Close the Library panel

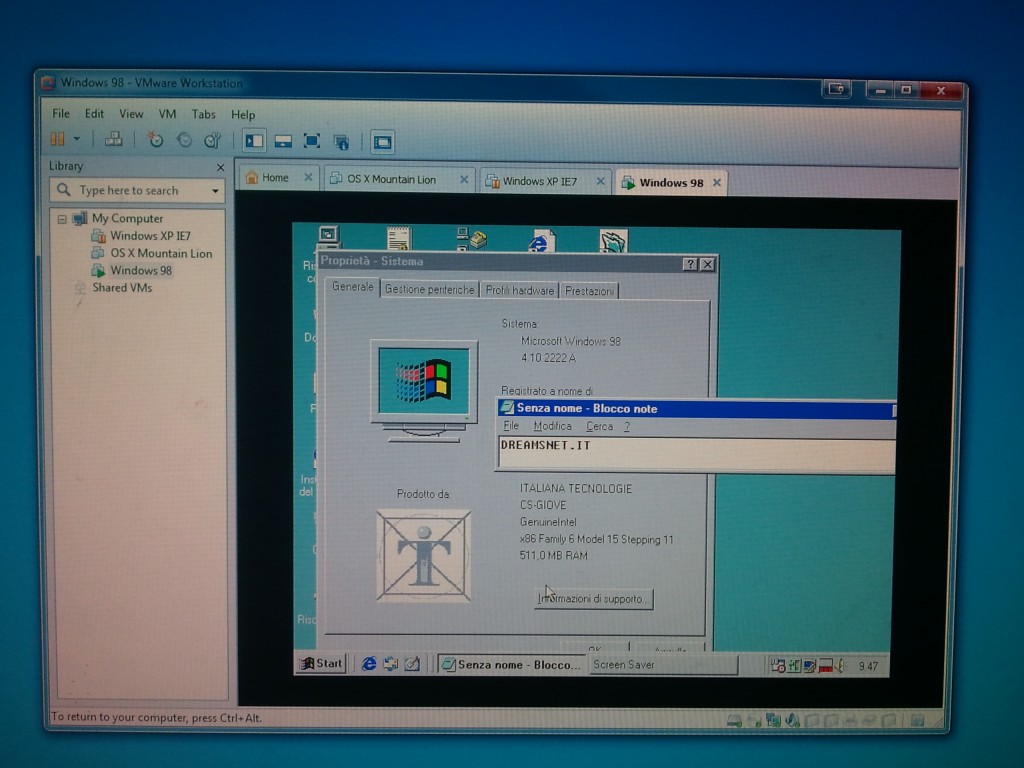220,167
